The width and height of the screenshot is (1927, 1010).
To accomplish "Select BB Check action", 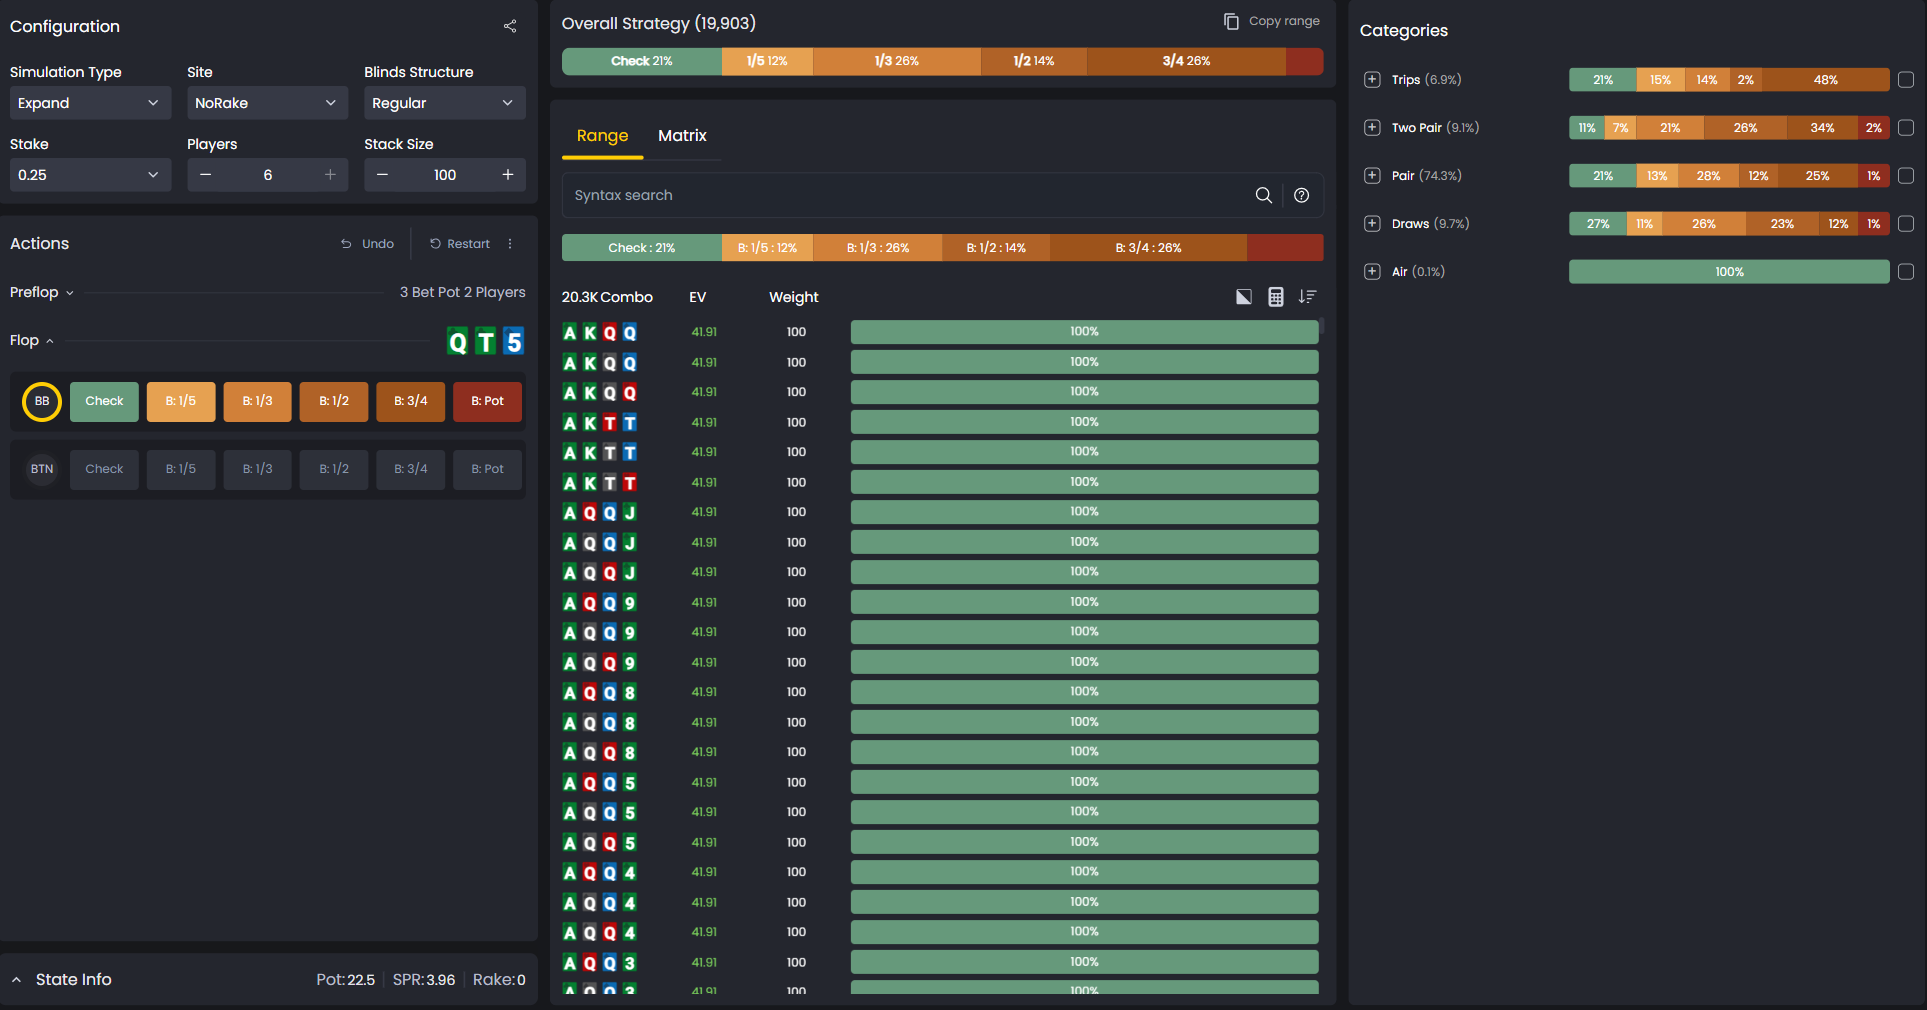I will click(x=104, y=401).
